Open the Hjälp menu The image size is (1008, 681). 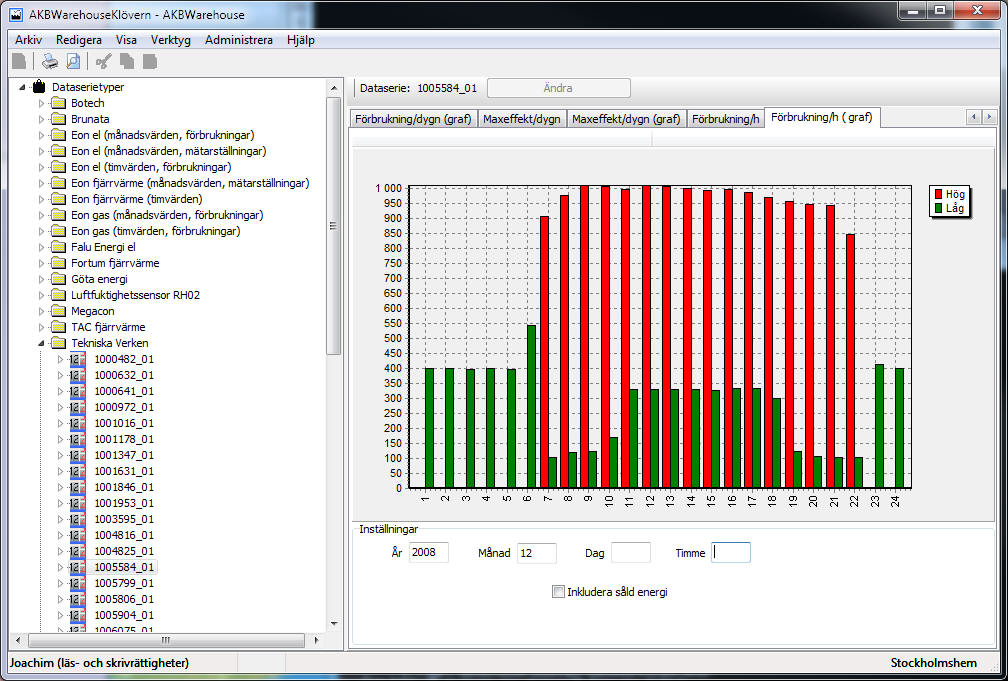[x=301, y=40]
